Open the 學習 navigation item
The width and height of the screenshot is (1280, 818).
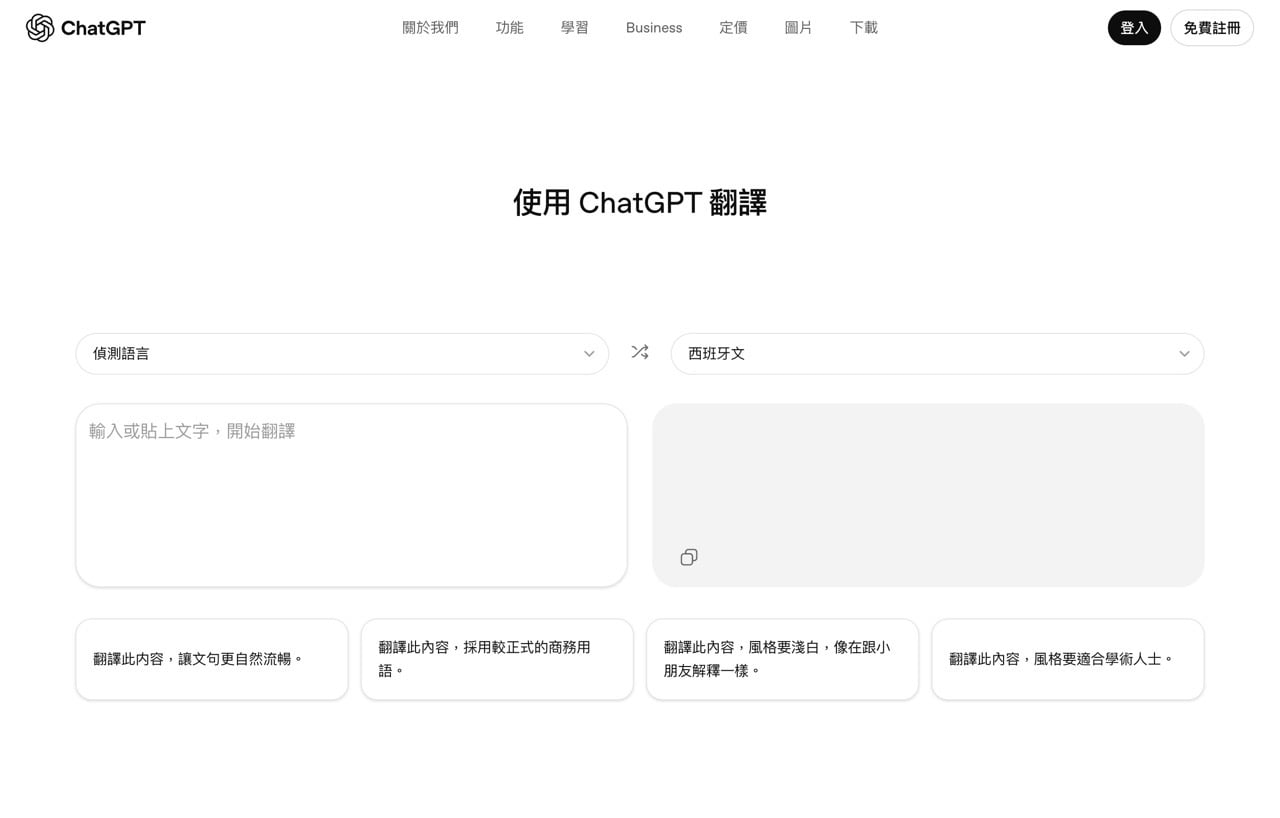tap(574, 27)
